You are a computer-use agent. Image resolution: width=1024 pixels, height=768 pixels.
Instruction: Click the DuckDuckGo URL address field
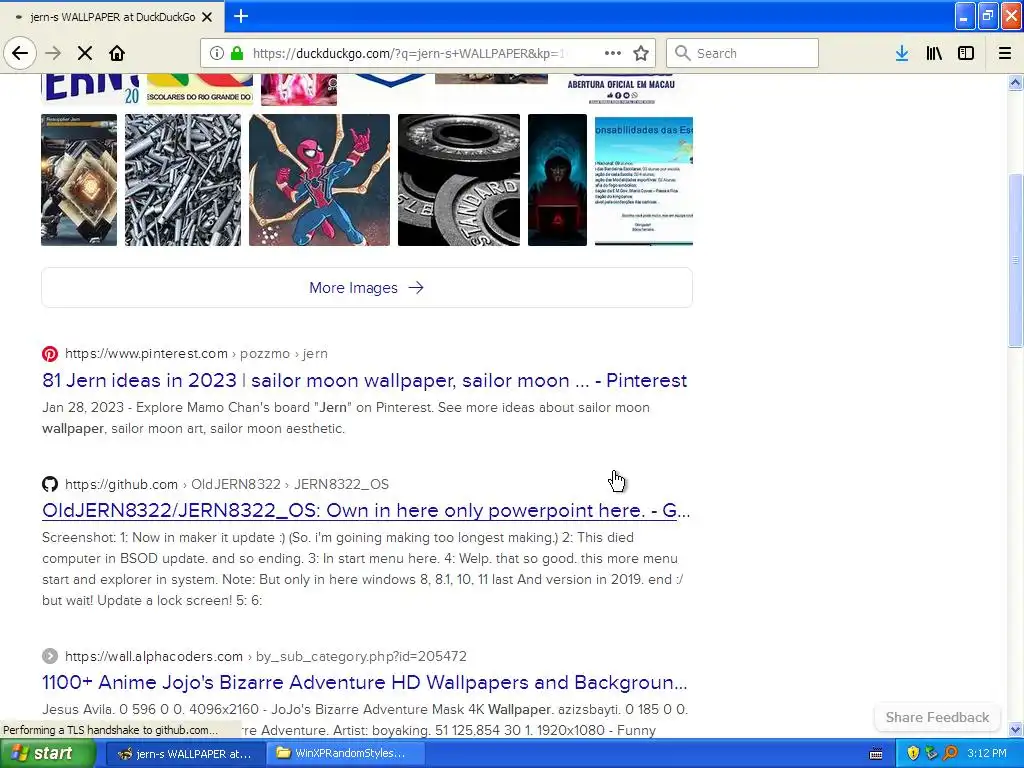tap(409, 53)
